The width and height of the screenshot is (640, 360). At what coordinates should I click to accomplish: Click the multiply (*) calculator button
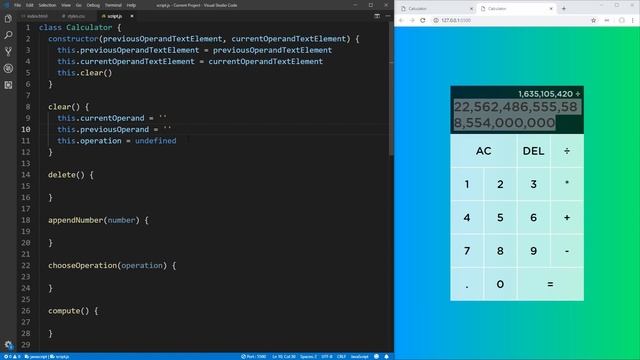[567, 184]
